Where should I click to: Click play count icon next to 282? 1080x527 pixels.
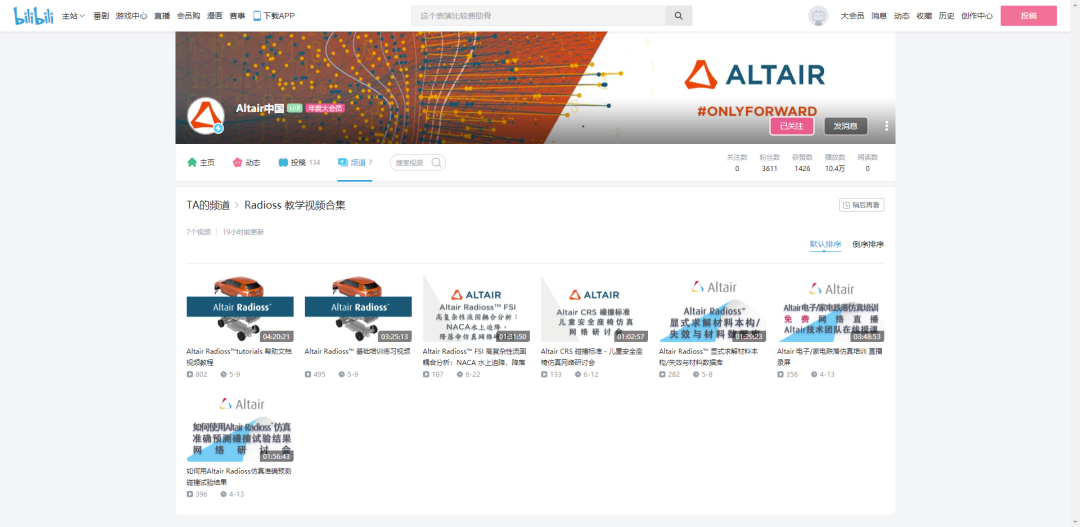tap(662, 375)
